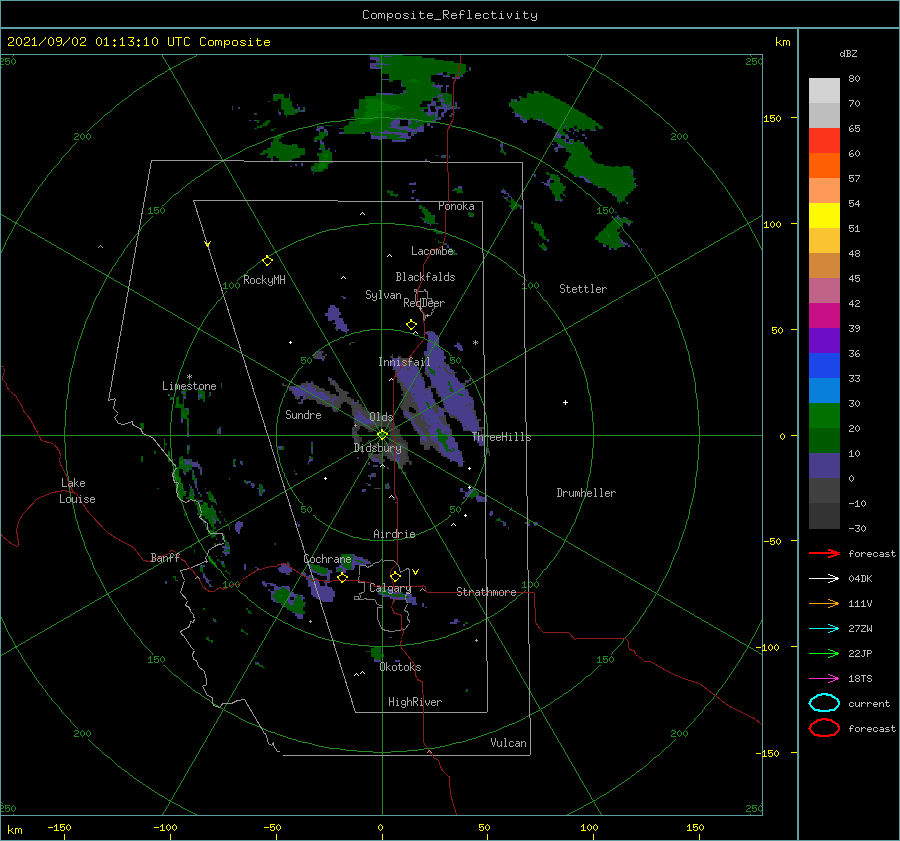Select the Sundre label
Image resolution: width=900 pixels, height=841 pixels.
coord(303,414)
